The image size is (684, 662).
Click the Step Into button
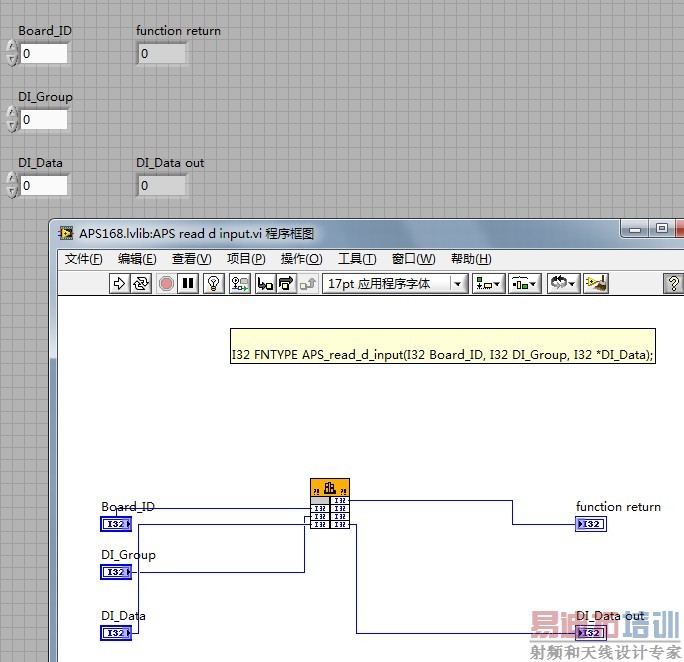[265, 283]
